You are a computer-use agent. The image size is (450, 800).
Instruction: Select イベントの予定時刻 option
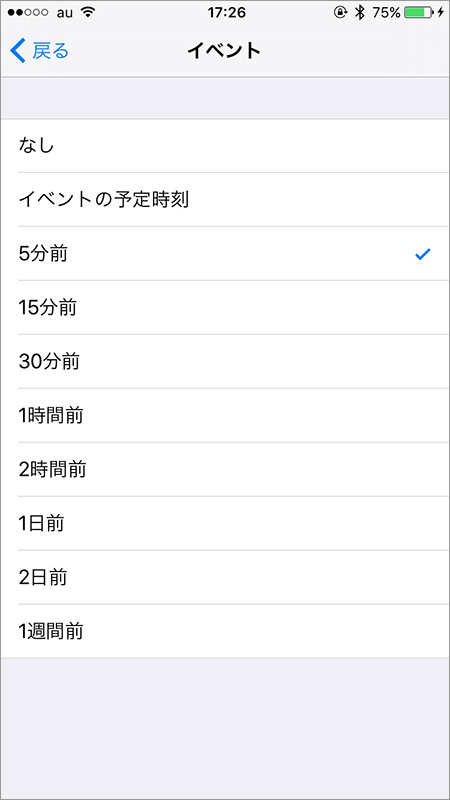[225, 200]
